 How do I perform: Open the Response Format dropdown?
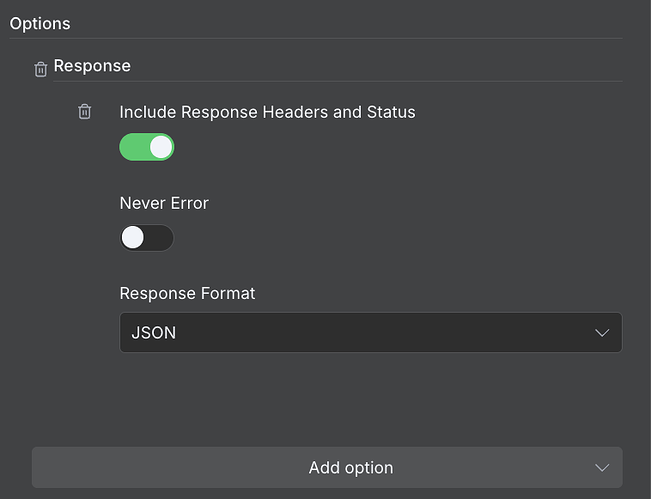click(370, 333)
